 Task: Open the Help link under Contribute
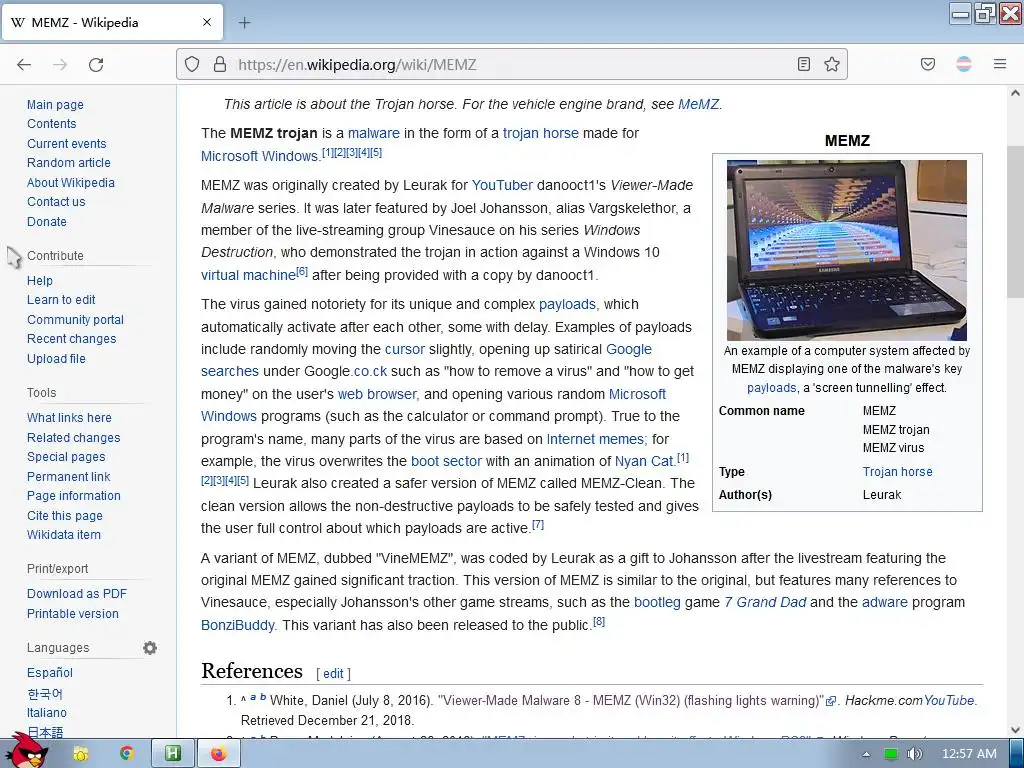[x=40, y=281]
